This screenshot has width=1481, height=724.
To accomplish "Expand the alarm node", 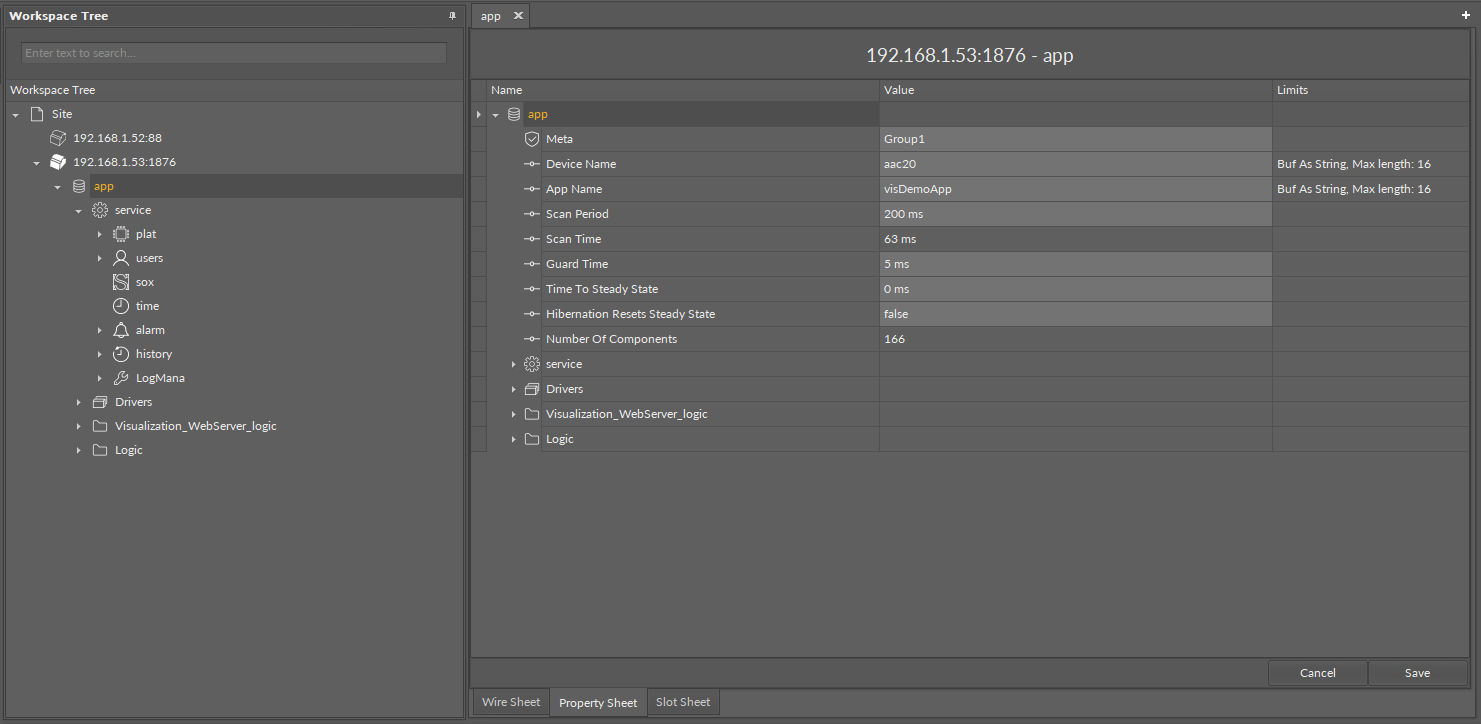I will 100,330.
